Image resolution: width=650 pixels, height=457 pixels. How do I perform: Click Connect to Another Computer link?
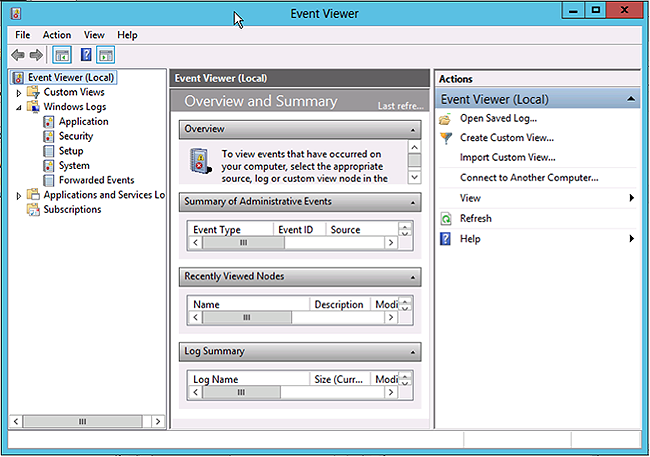[x=528, y=178]
